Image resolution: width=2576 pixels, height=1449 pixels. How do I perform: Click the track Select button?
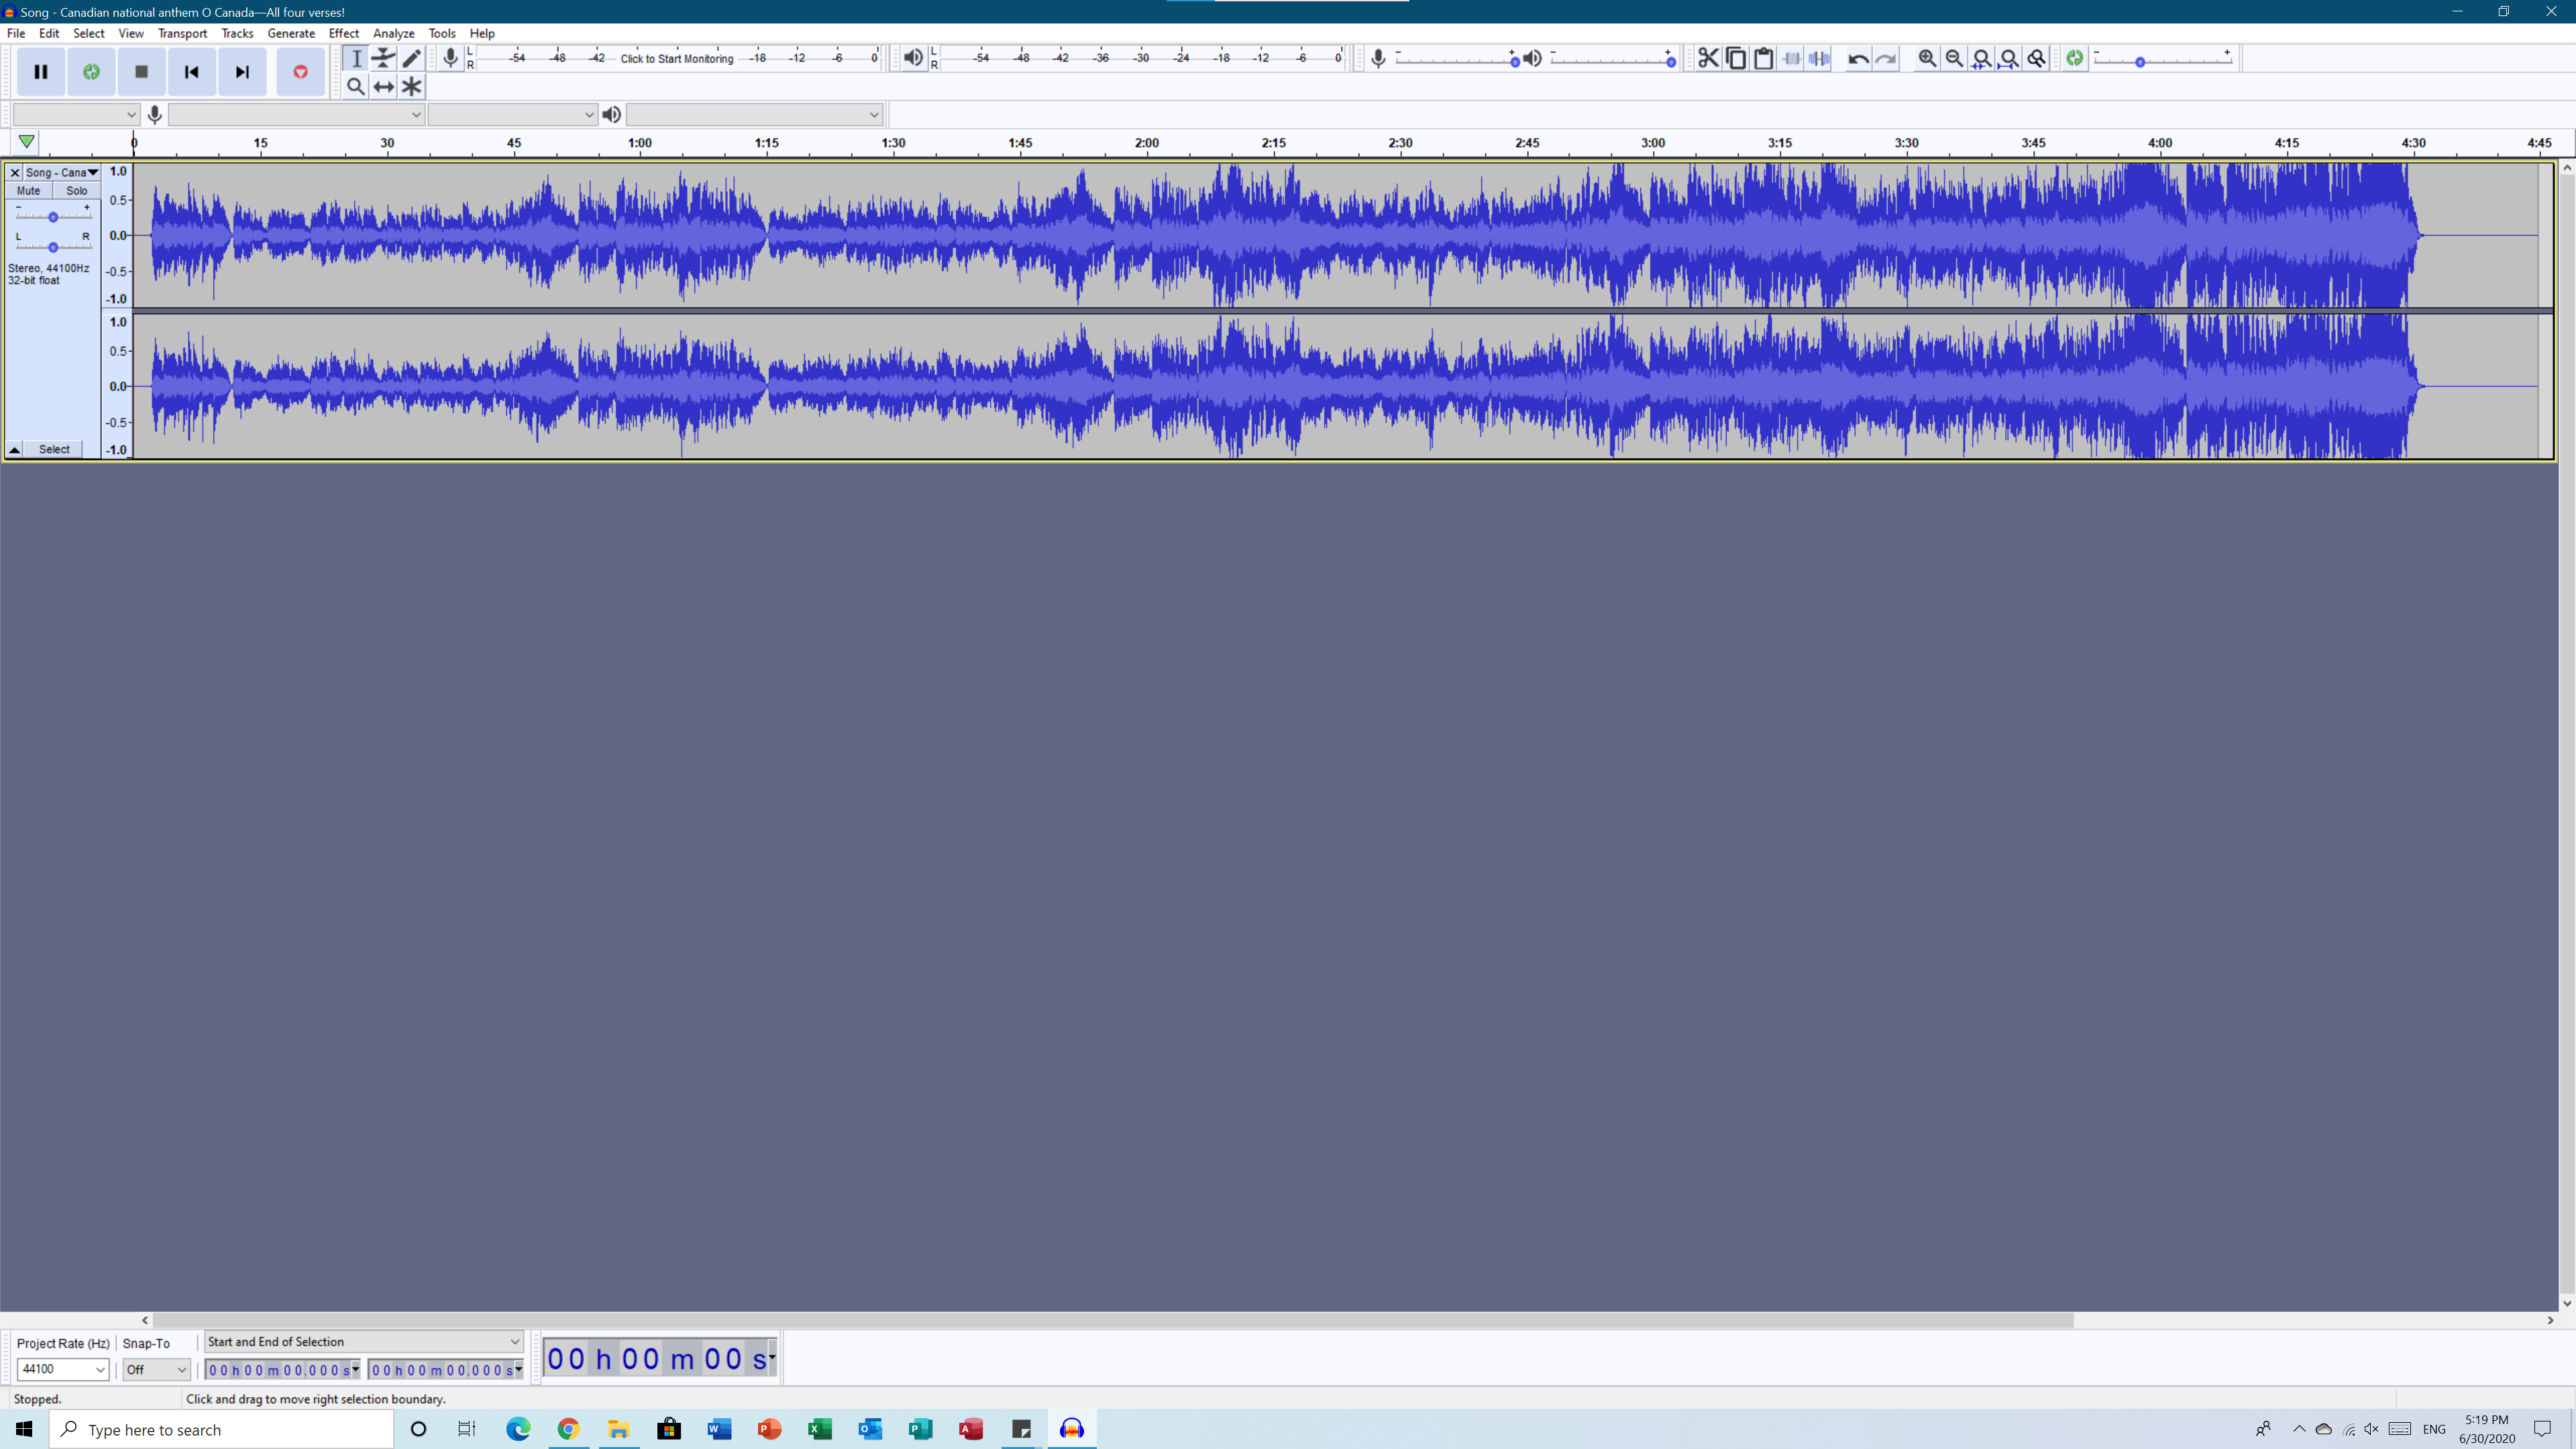coord(54,449)
